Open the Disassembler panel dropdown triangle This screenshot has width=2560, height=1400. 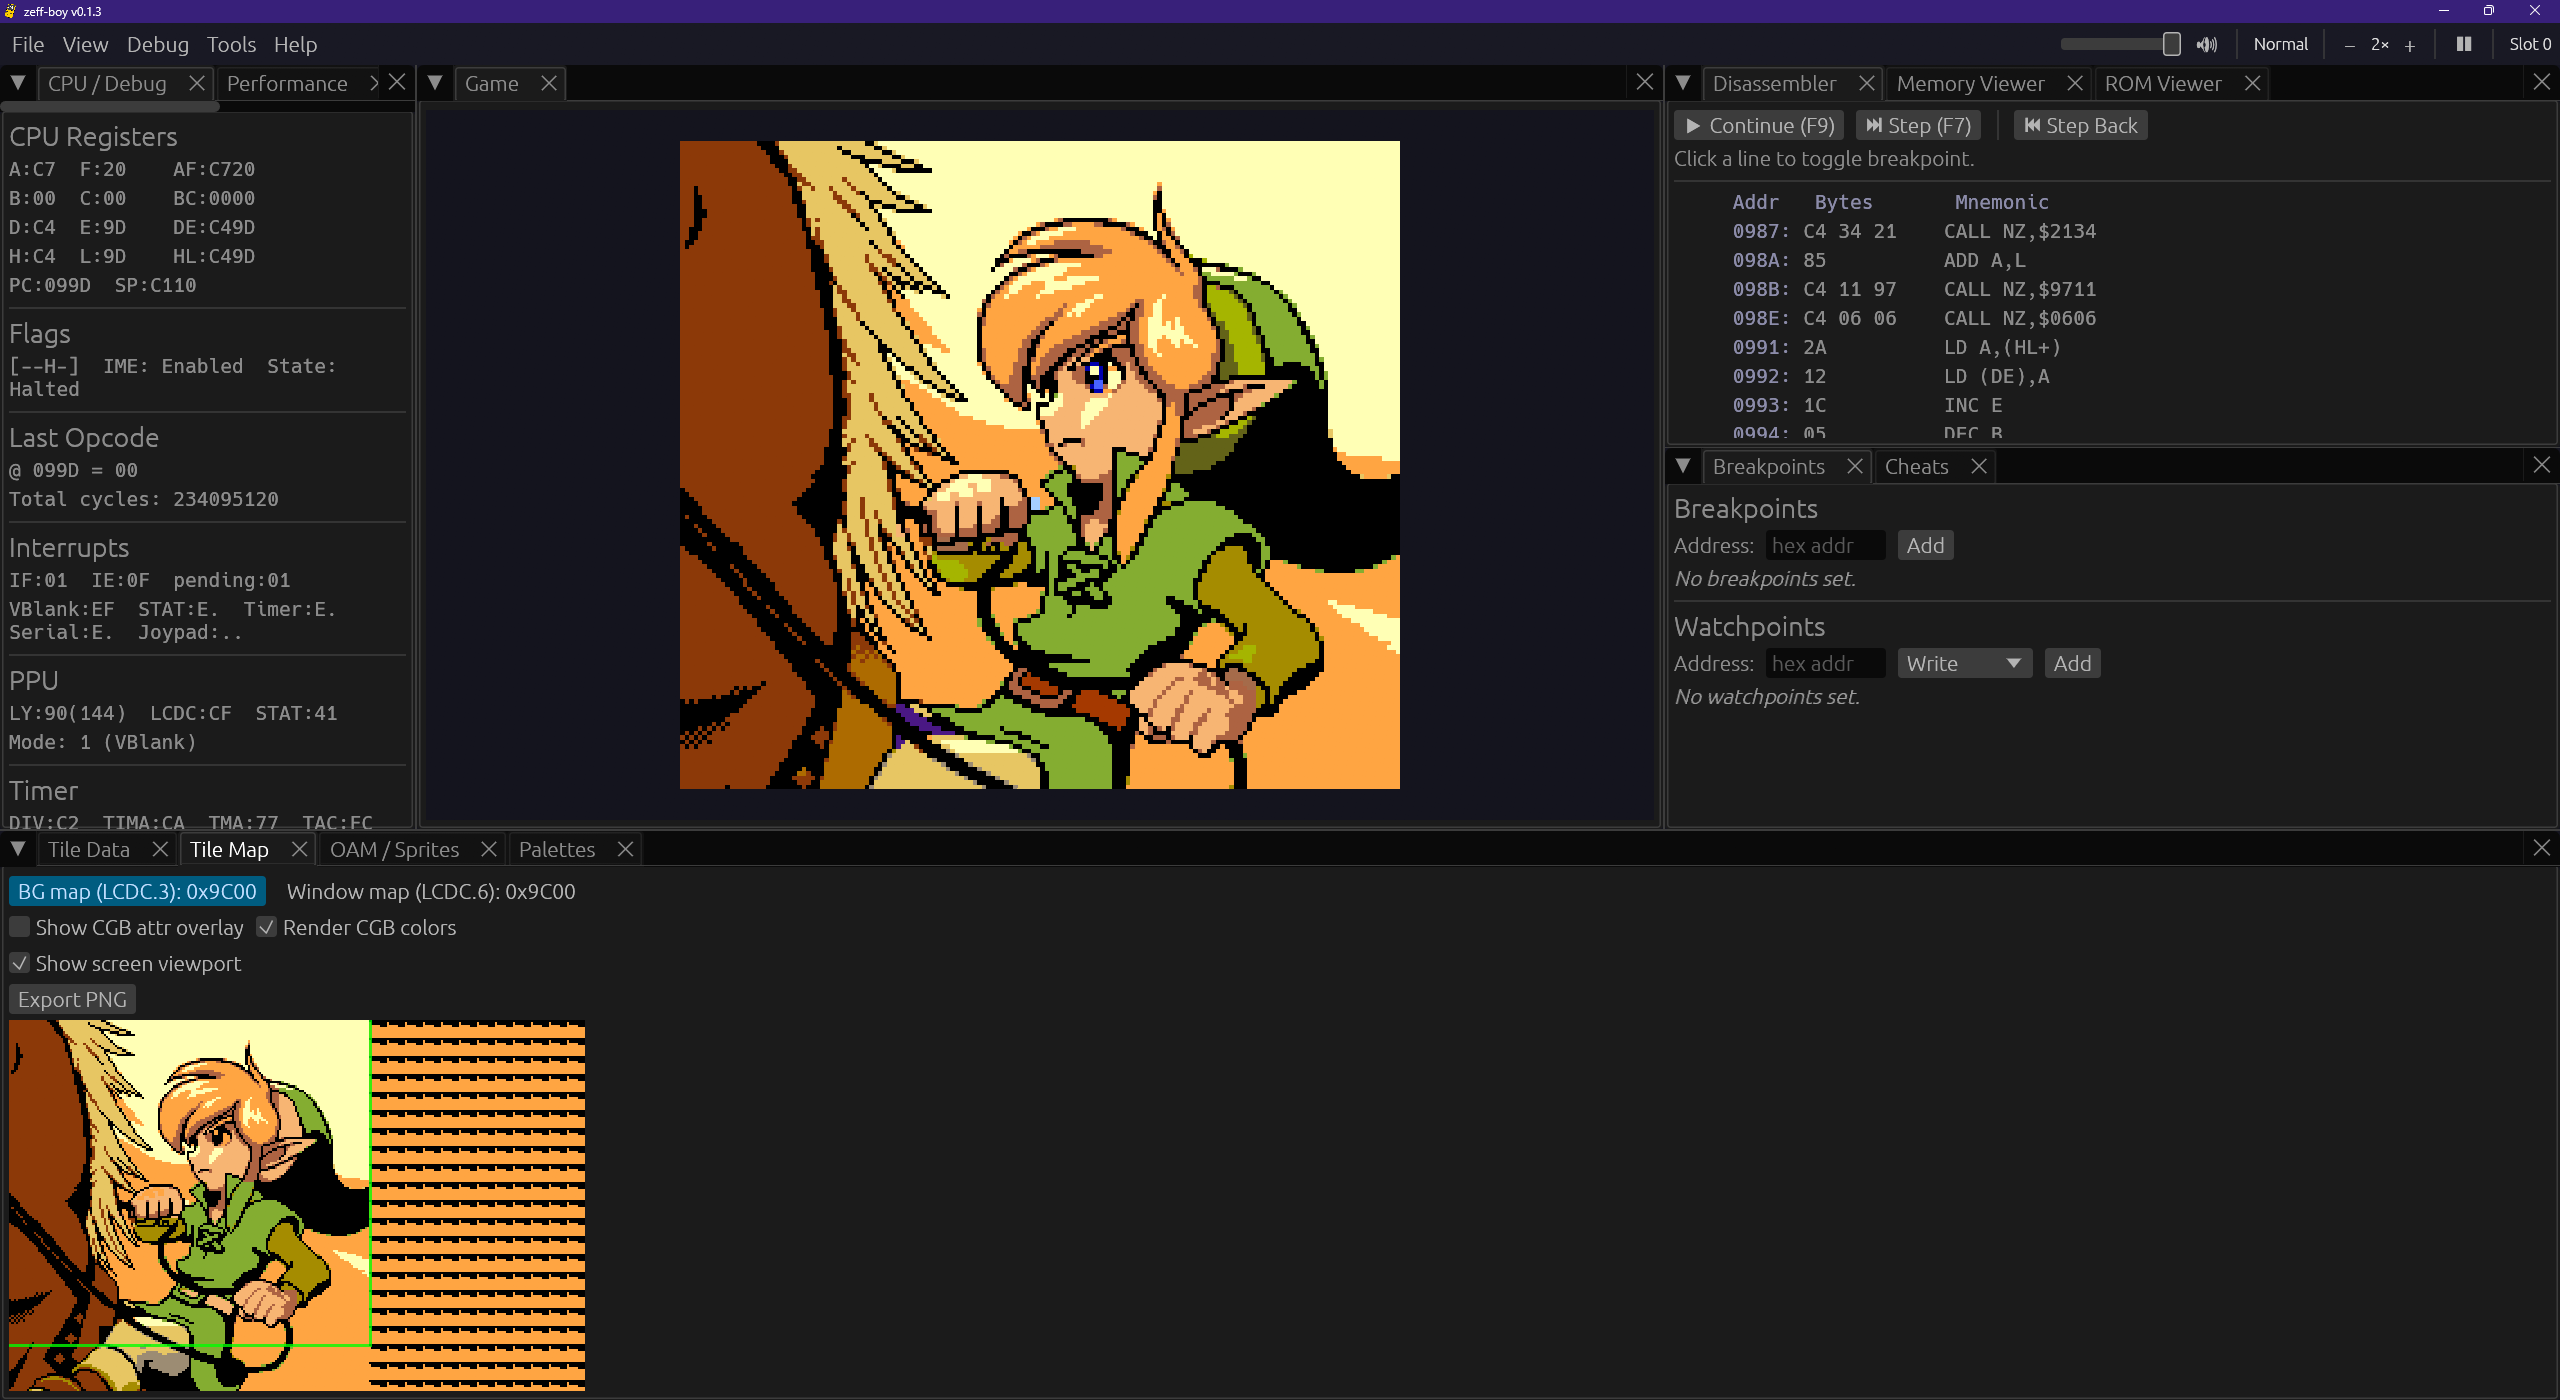[x=1683, y=82]
